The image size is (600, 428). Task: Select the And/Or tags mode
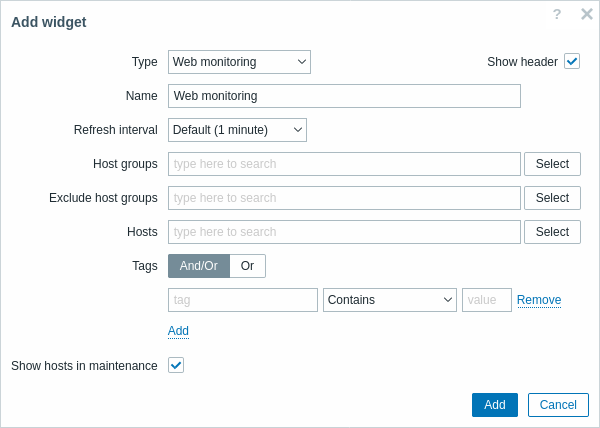(x=199, y=266)
